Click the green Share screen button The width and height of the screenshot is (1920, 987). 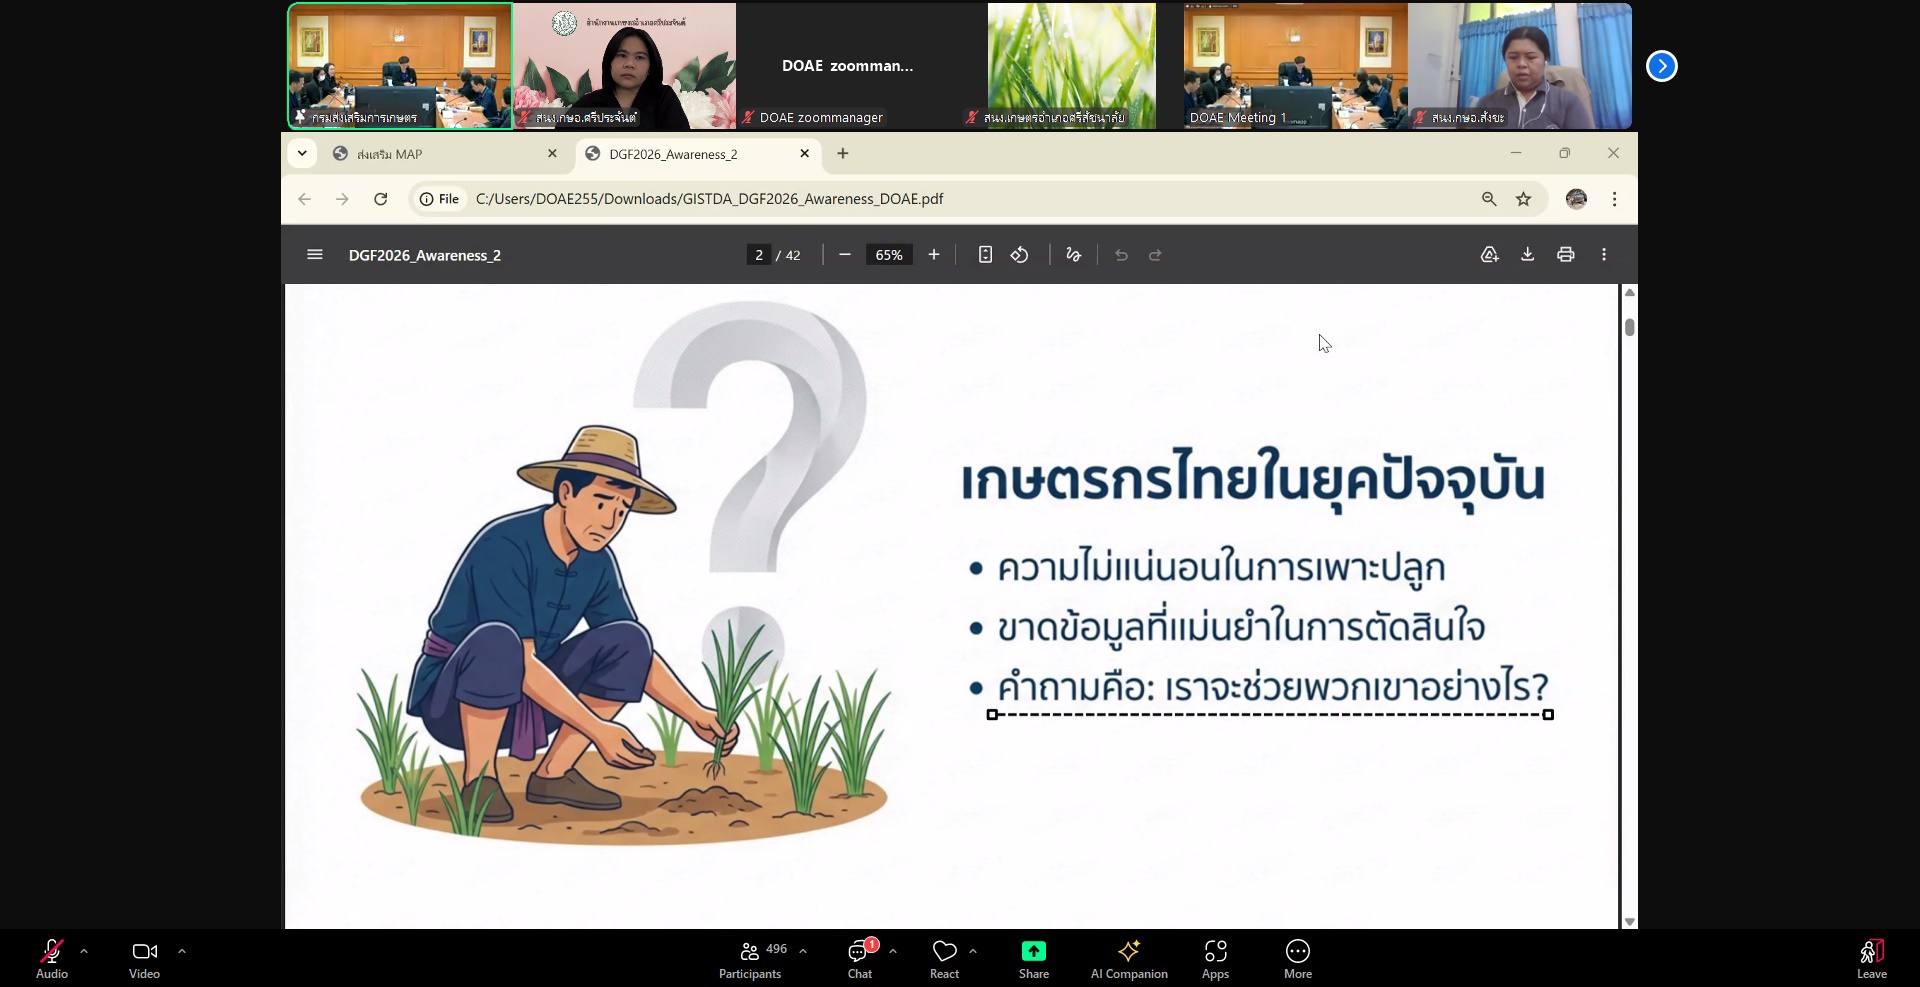click(x=1033, y=958)
